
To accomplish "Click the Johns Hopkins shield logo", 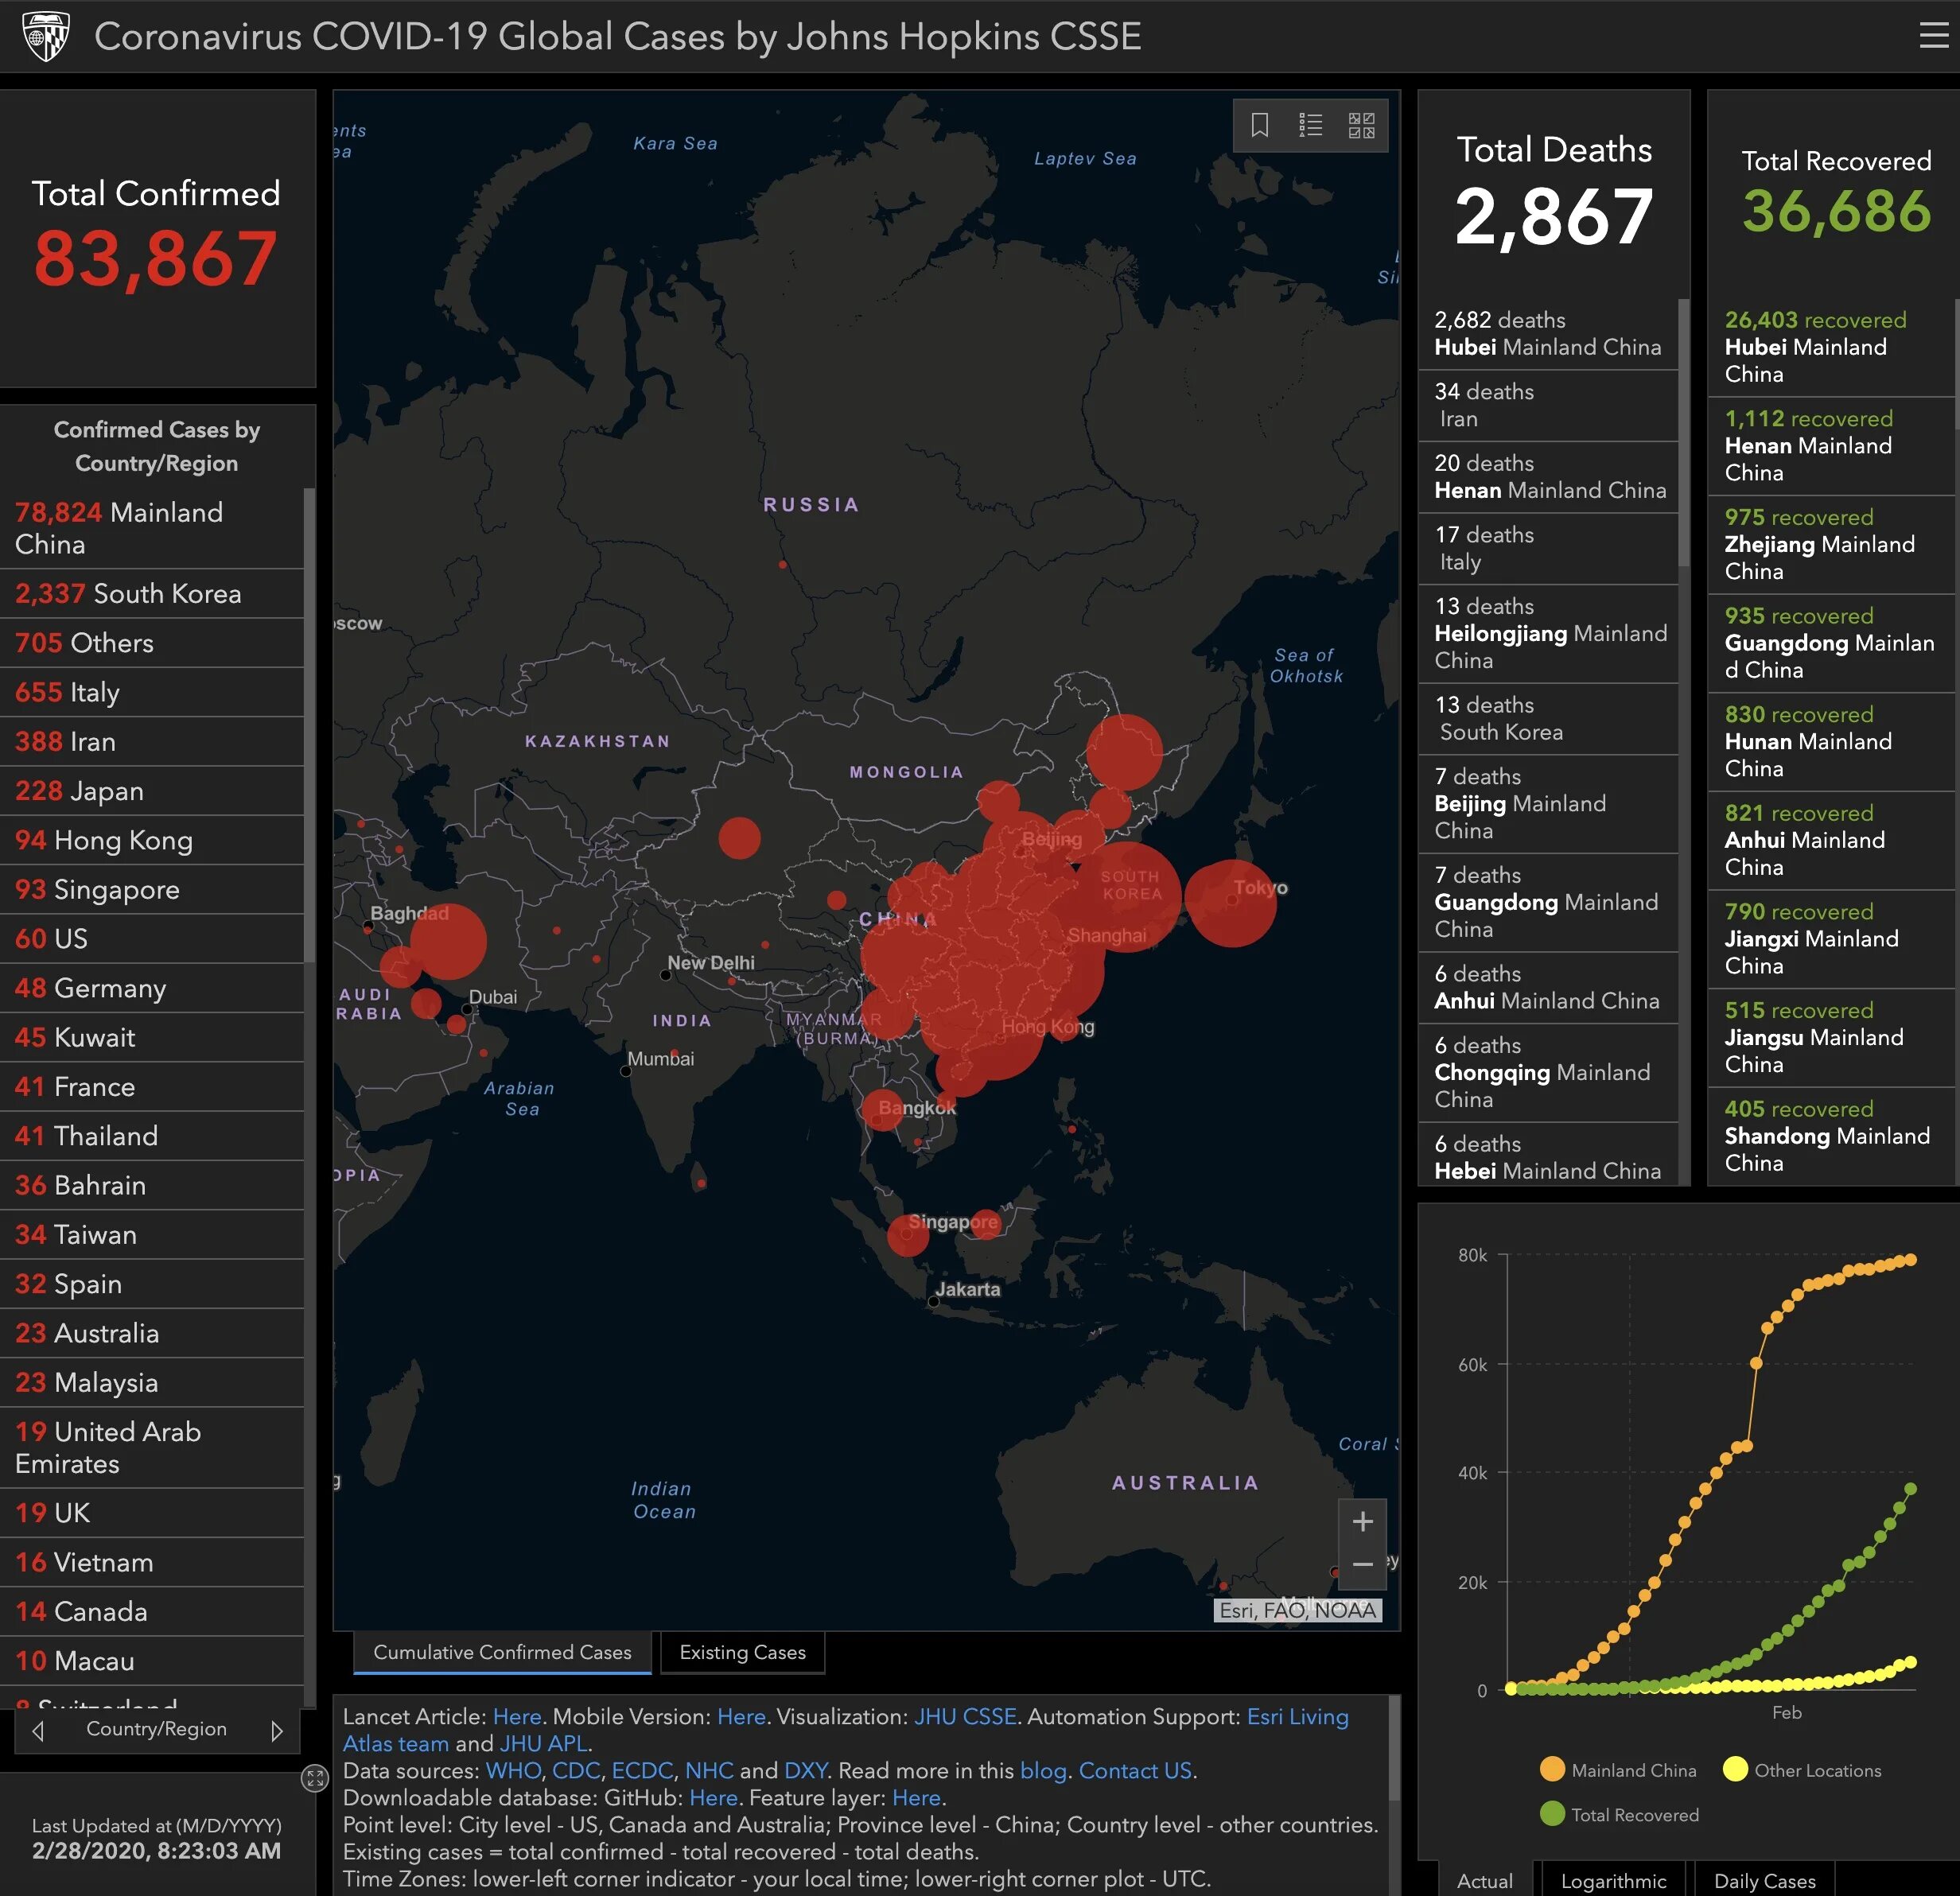I will coord(45,37).
